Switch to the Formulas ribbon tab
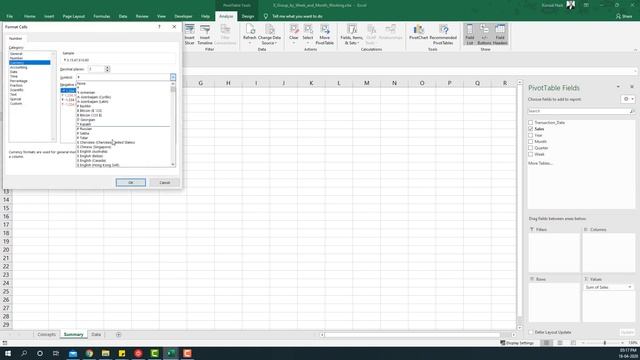The image size is (640, 360). 102,16
